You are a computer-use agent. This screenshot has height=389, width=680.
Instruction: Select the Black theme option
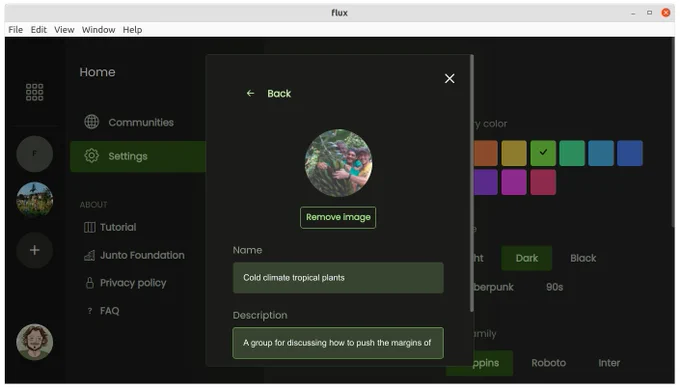(x=583, y=258)
